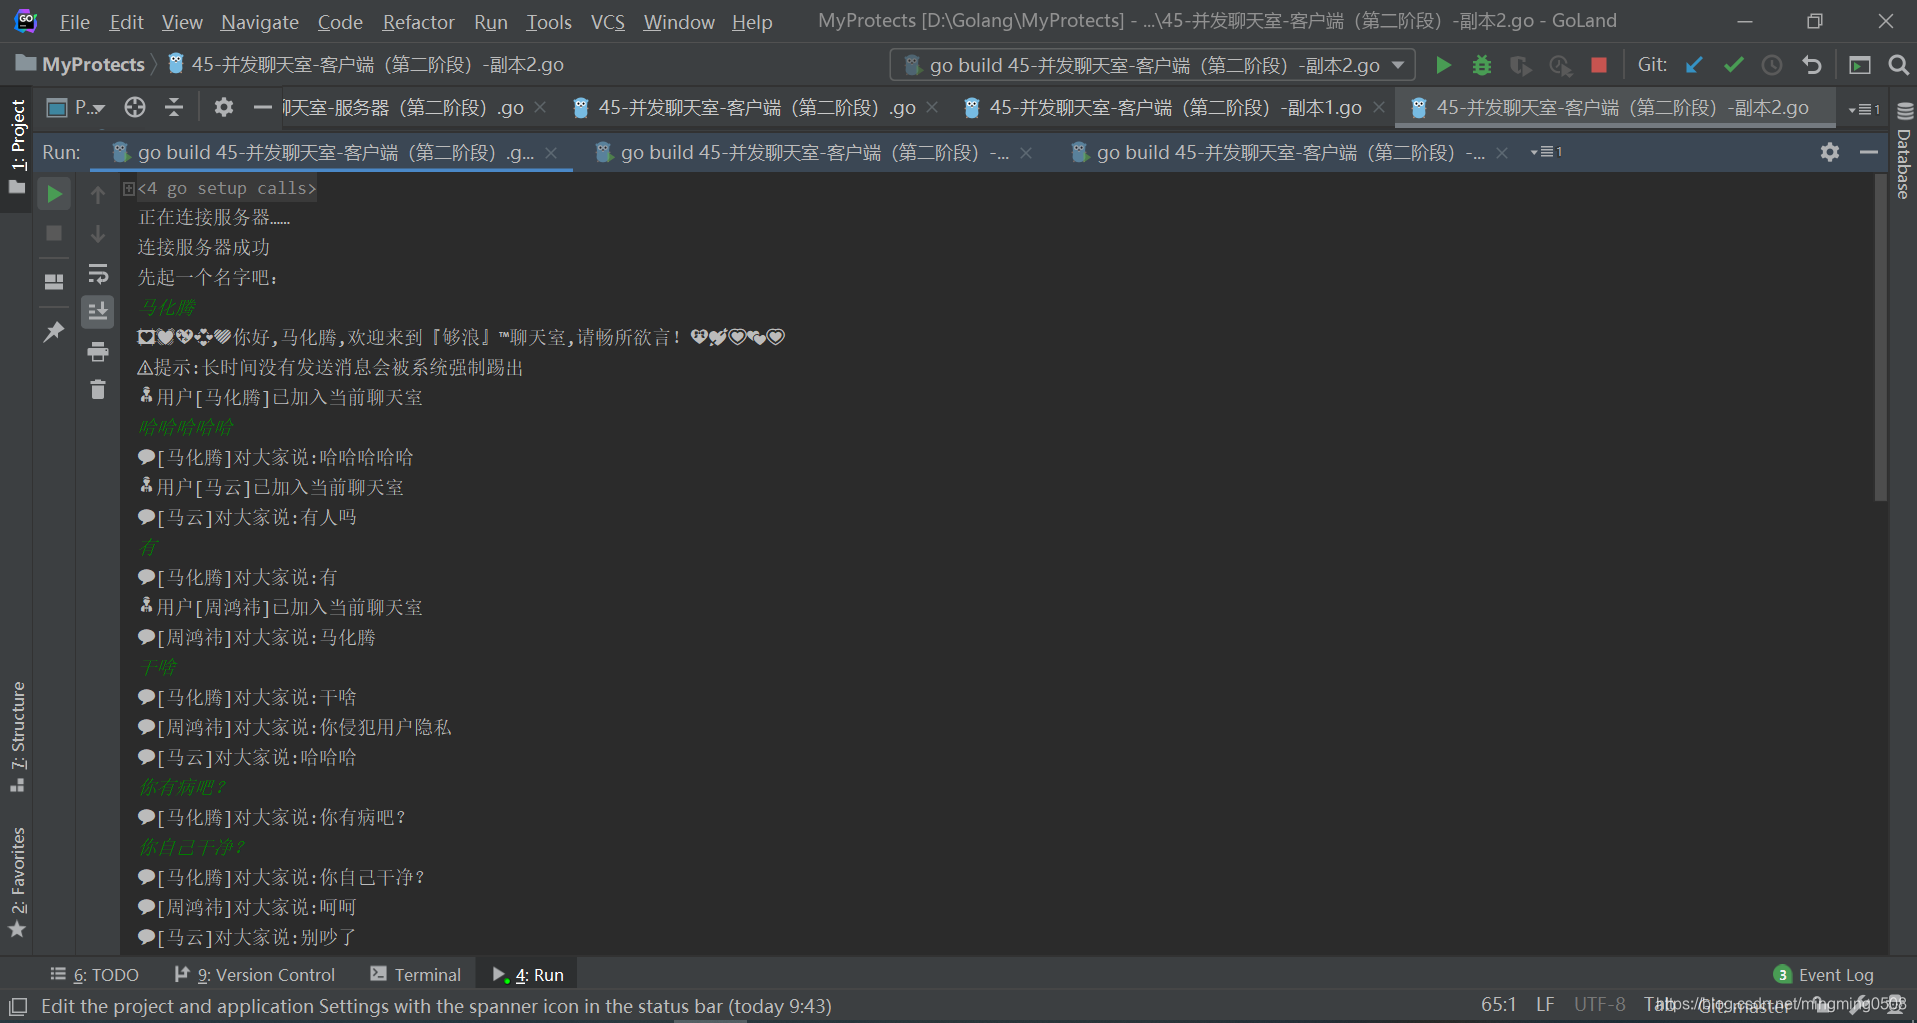
Task: Update project from Git
Action: (x=1694, y=65)
